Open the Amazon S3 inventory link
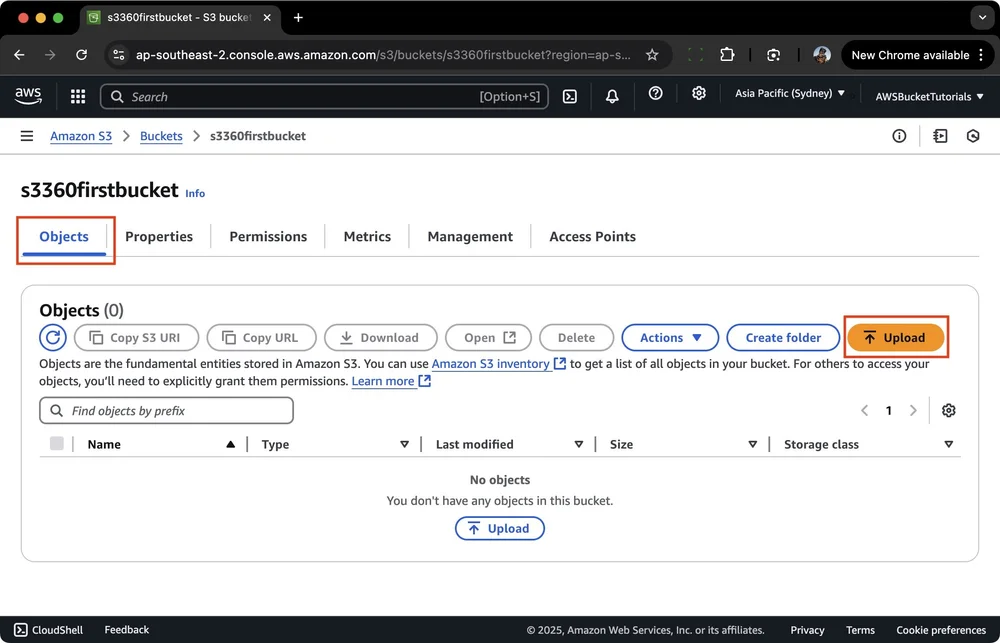This screenshot has width=1000, height=643. pyautogui.click(x=499, y=364)
